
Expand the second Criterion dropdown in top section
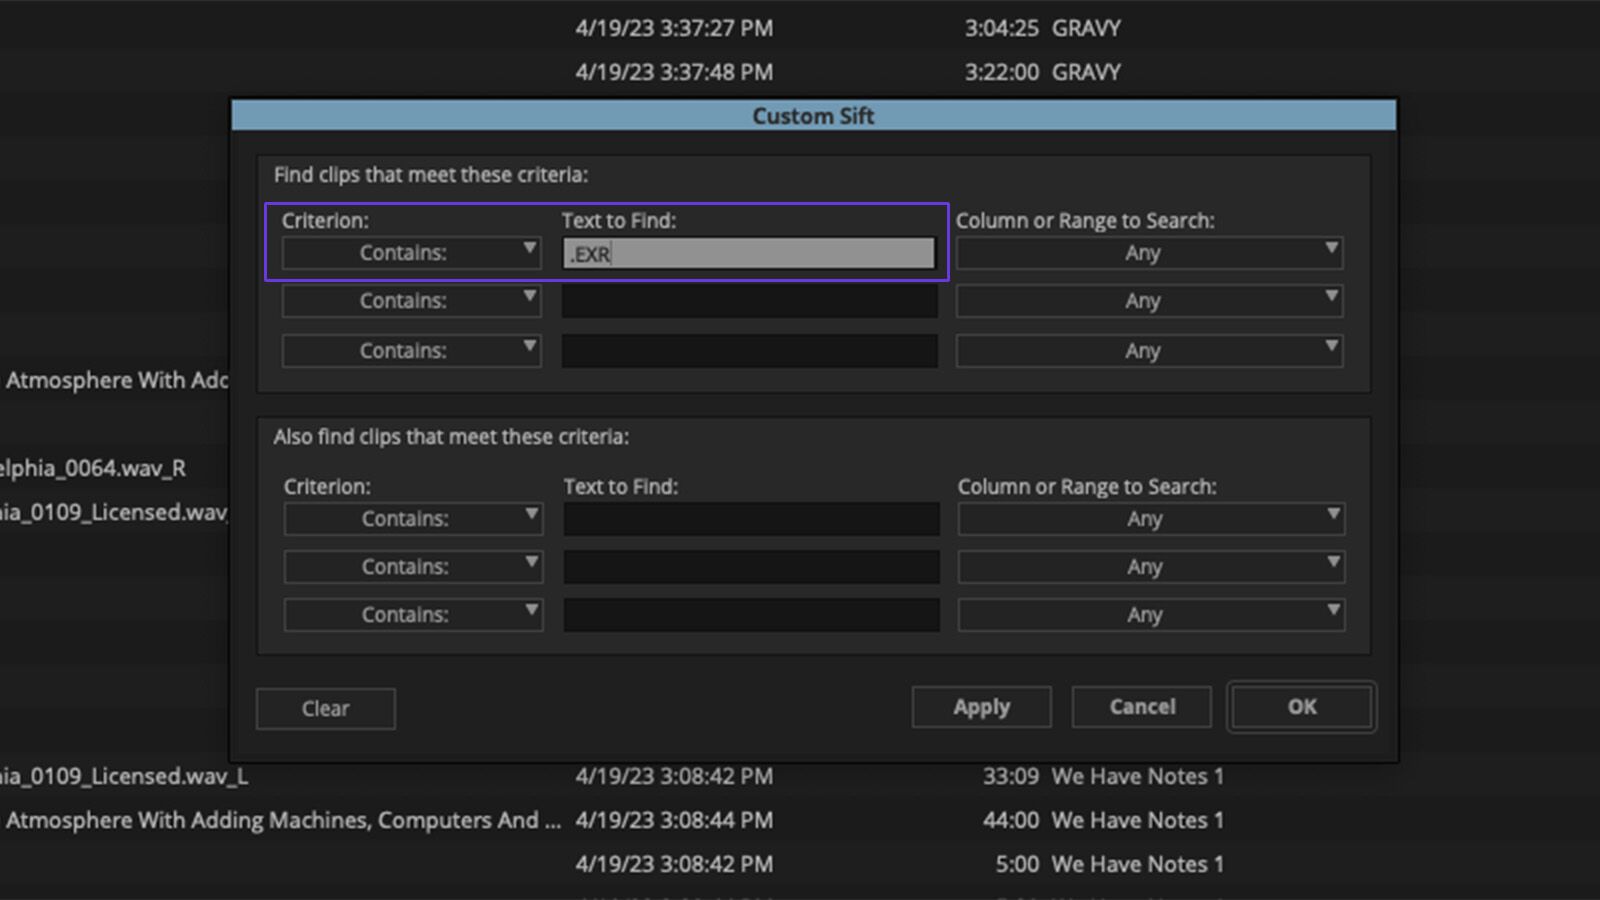[x=410, y=300]
